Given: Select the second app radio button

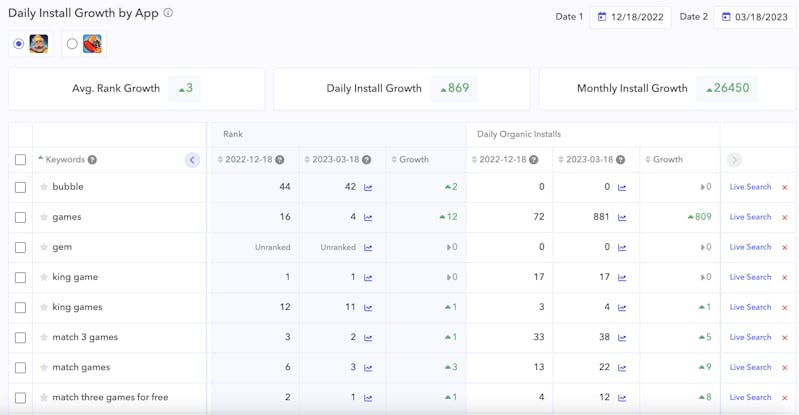Looking at the screenshot, I should (x=72, y=44).
